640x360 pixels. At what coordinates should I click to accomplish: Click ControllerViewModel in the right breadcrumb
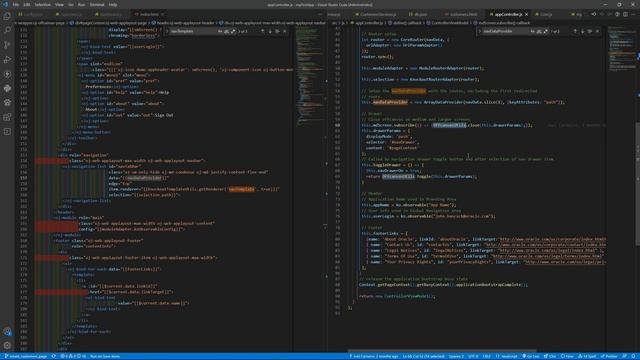pos(450,23)
